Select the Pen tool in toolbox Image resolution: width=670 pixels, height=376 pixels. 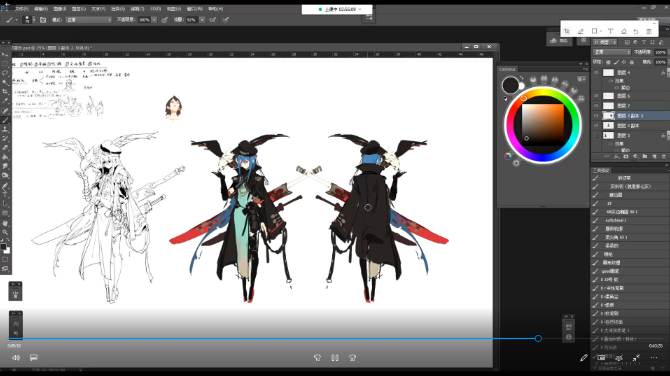pyautogui.click(x=5, y=185)
